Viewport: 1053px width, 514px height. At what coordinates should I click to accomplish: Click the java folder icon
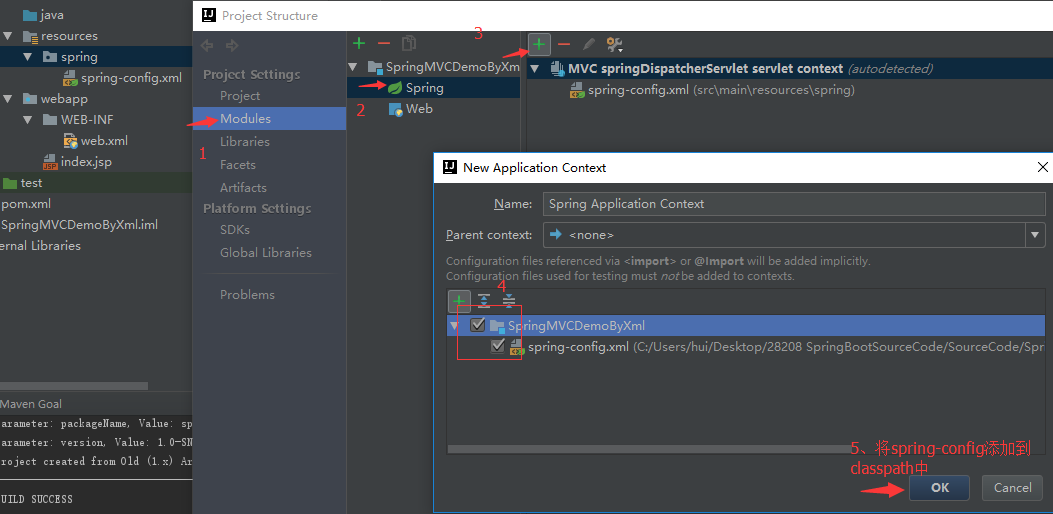click(30, 15)
